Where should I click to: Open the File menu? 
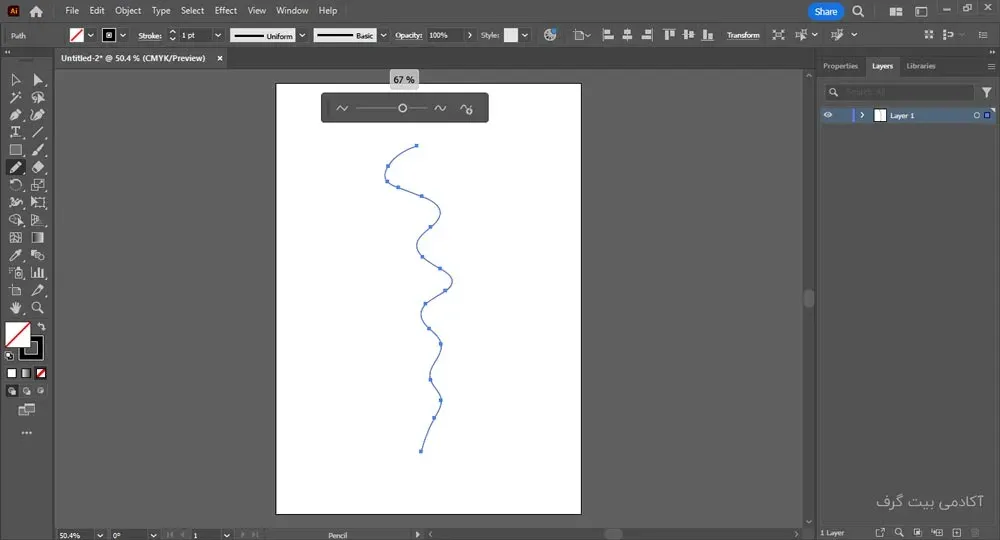(72, 11)
